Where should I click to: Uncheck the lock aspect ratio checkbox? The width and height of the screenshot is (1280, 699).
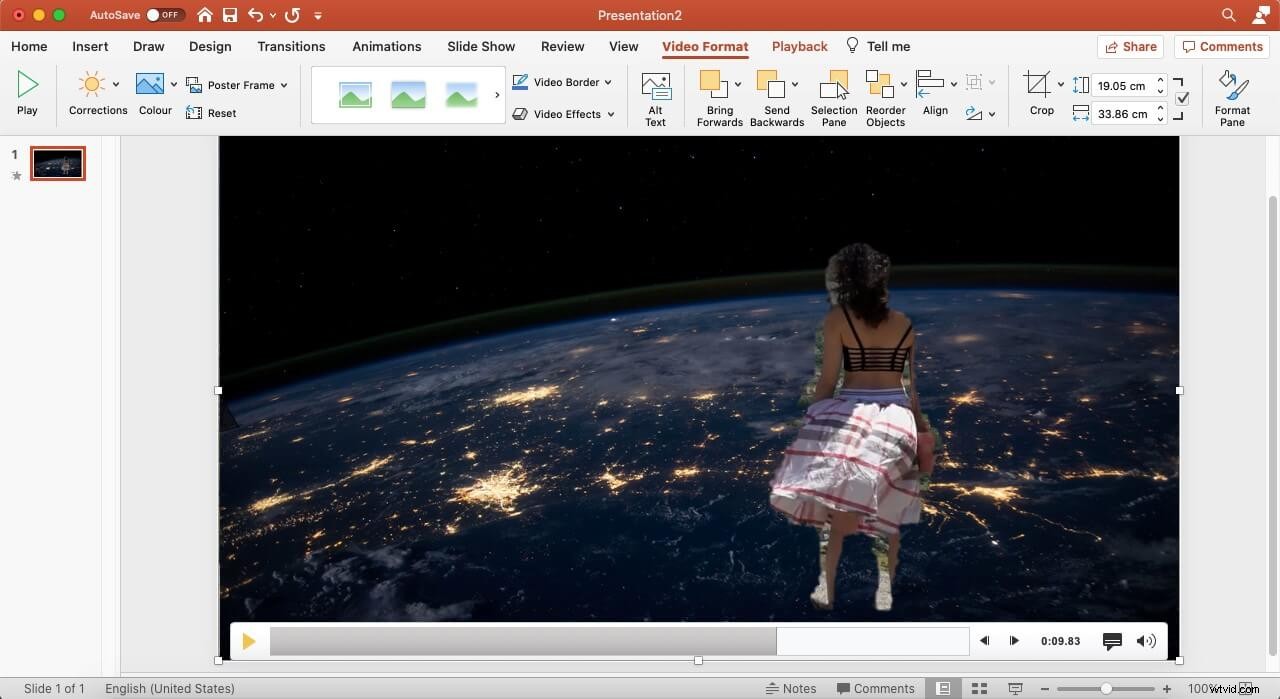click(x=1182, y=97)
